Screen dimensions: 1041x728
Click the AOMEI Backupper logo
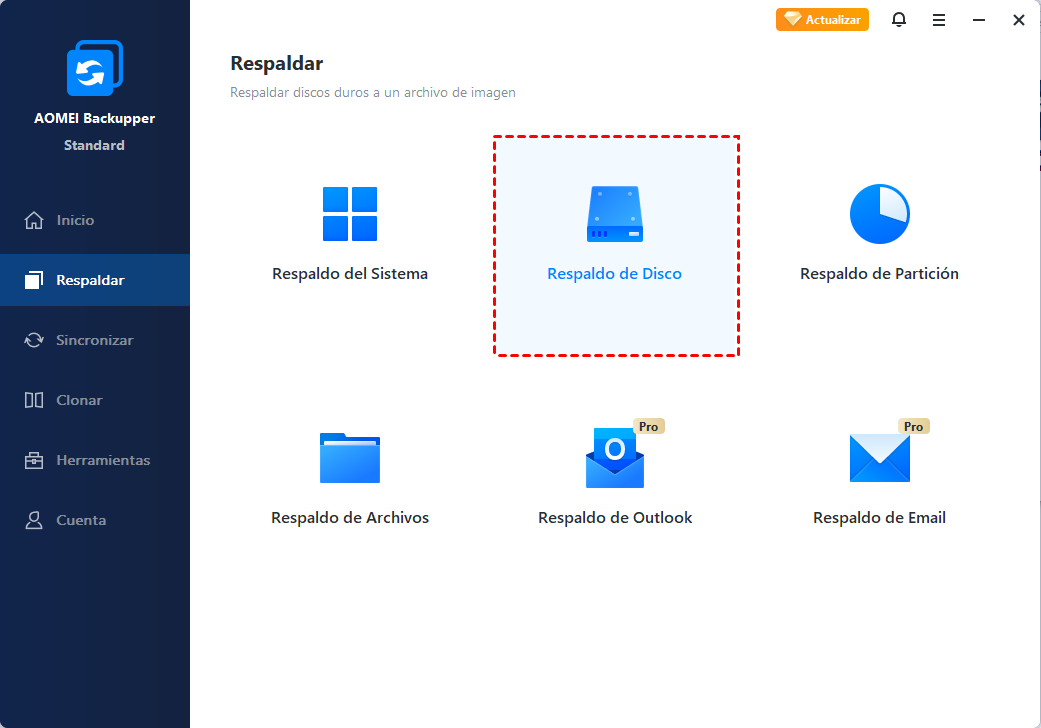pyautogui.click(x=95, y=68)
